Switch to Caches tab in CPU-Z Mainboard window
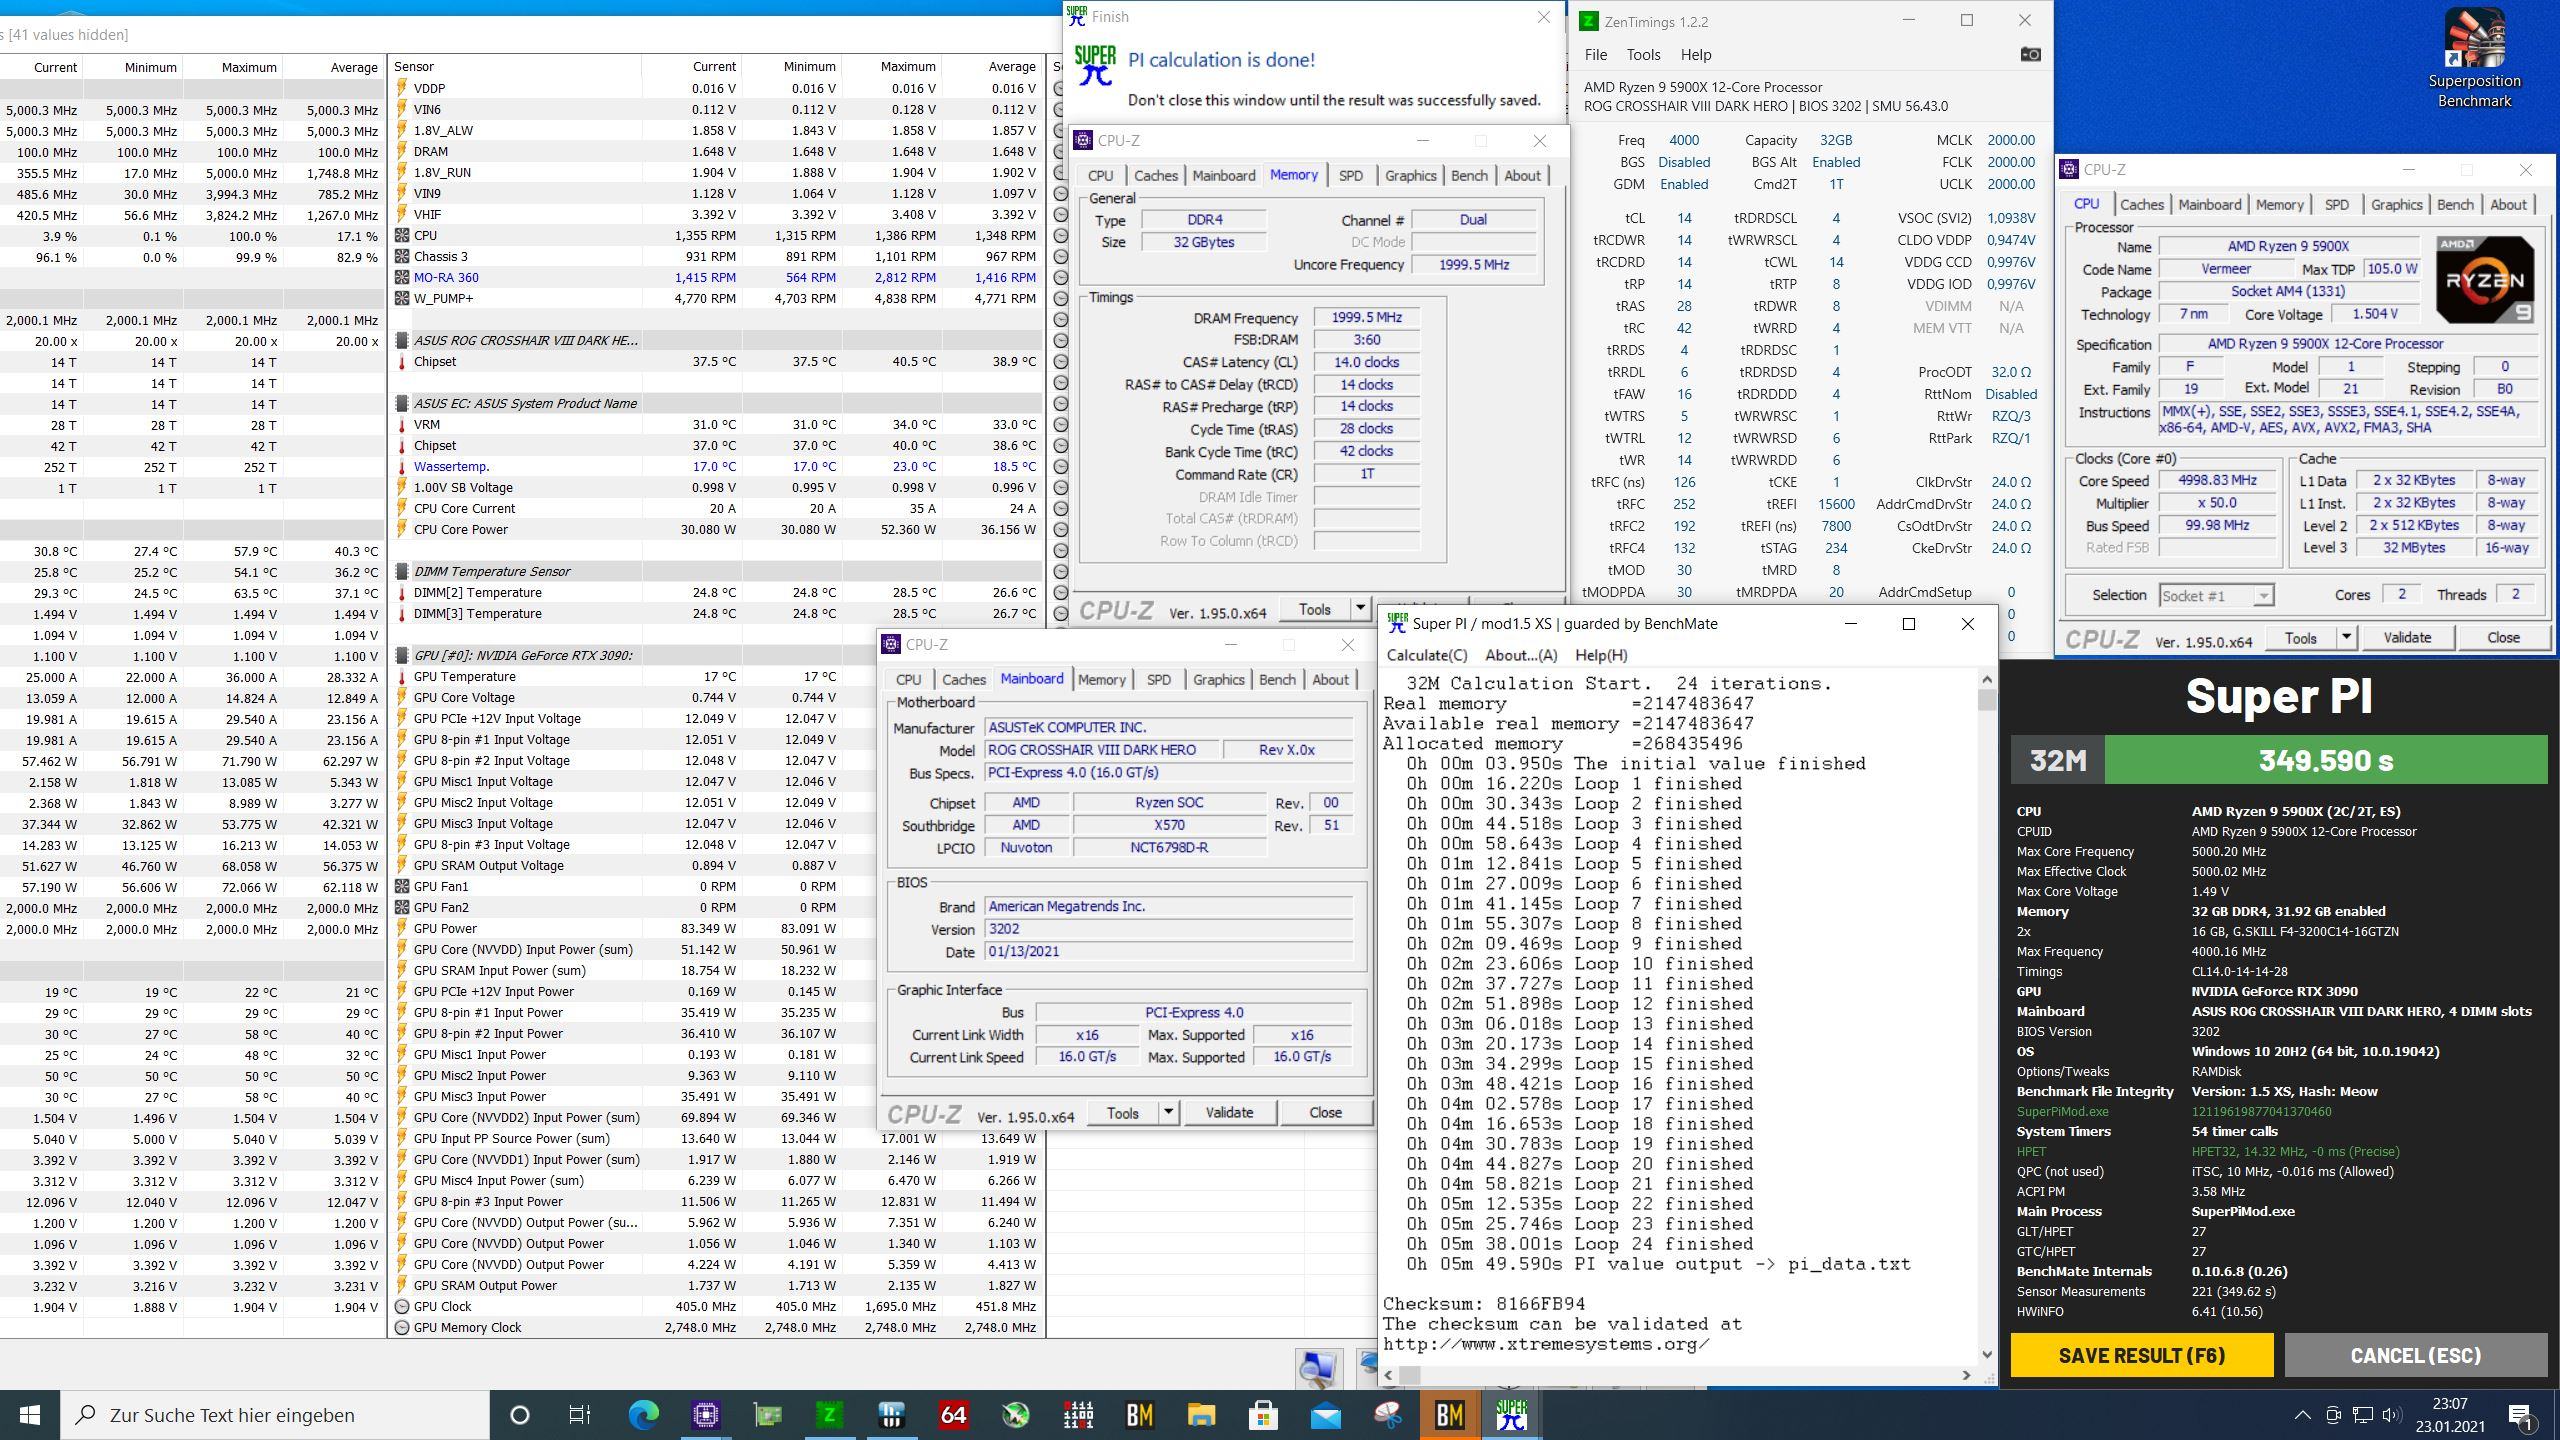2560x1440 pixels. (964, 679)
